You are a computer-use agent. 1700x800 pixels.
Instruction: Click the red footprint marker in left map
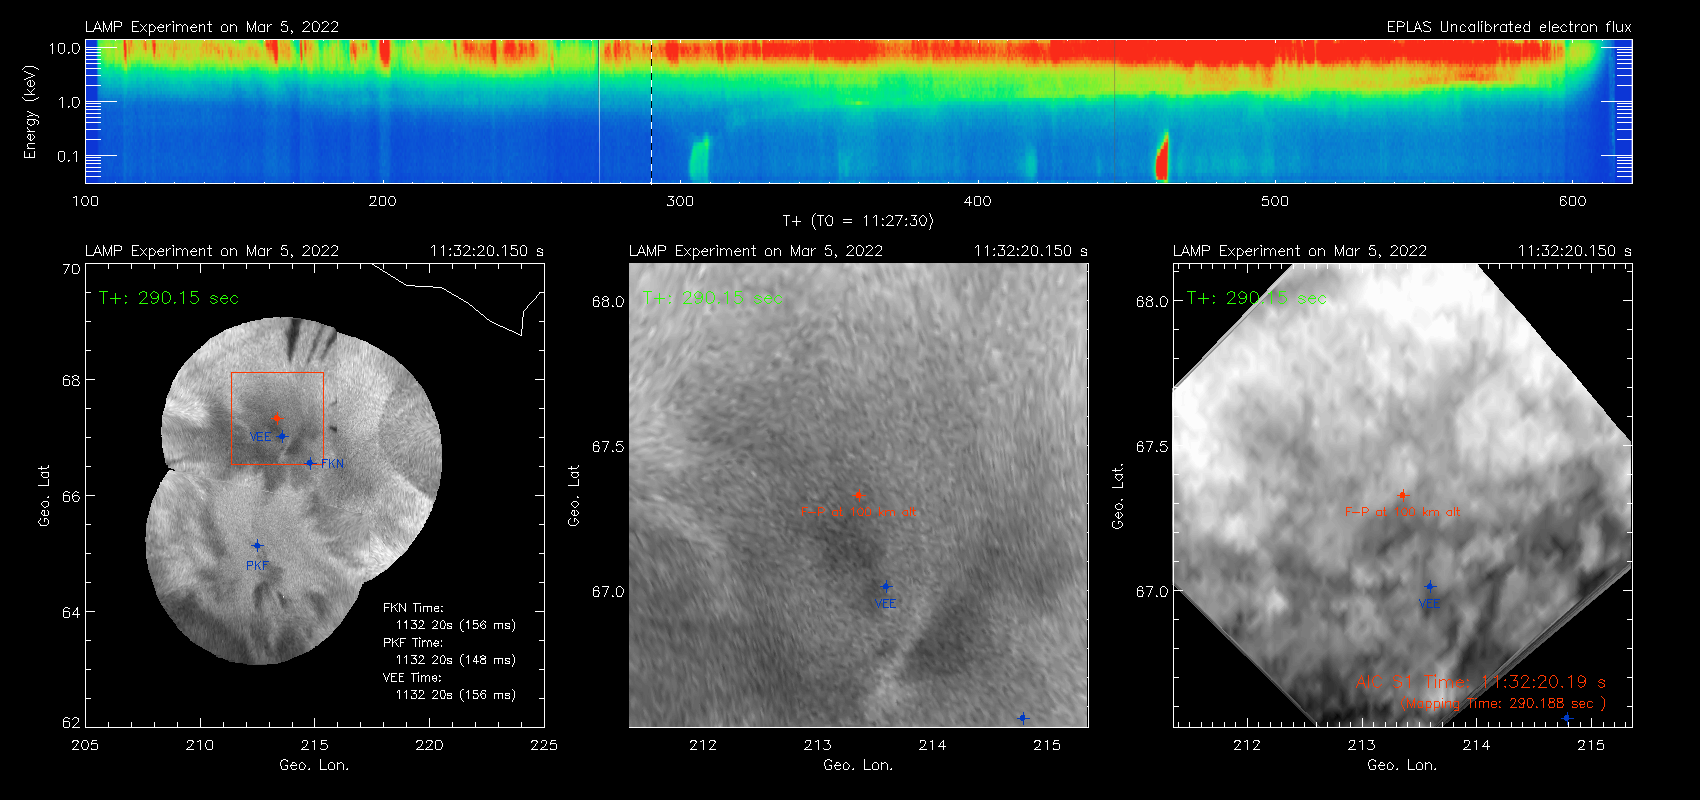(x=277, y=418)
